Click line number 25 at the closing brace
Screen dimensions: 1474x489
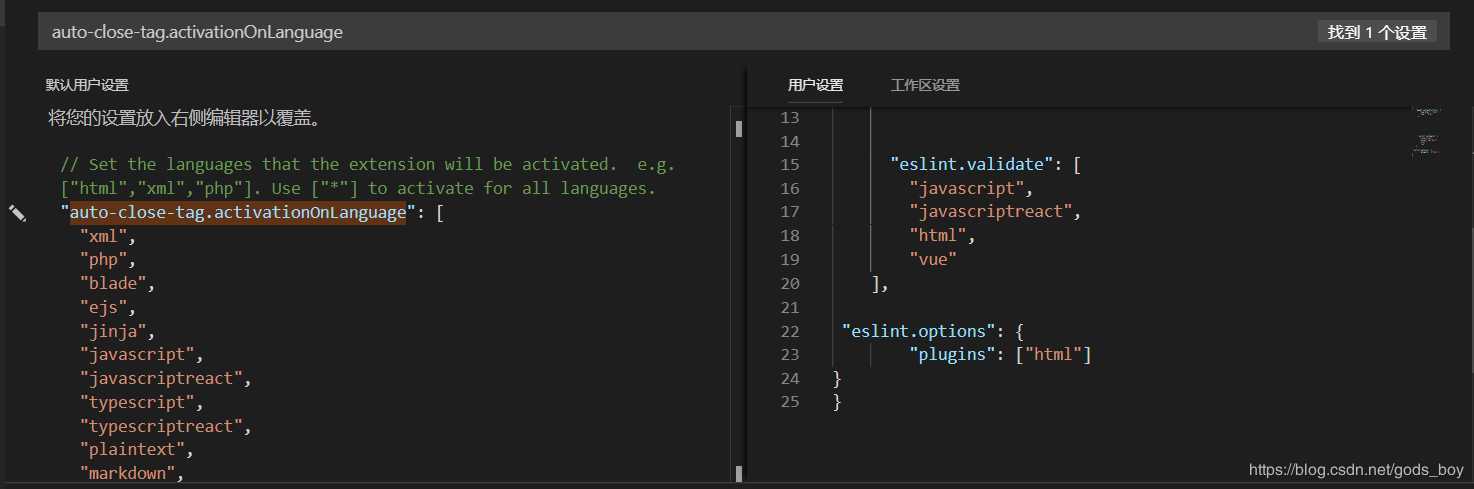pos(790,402)
